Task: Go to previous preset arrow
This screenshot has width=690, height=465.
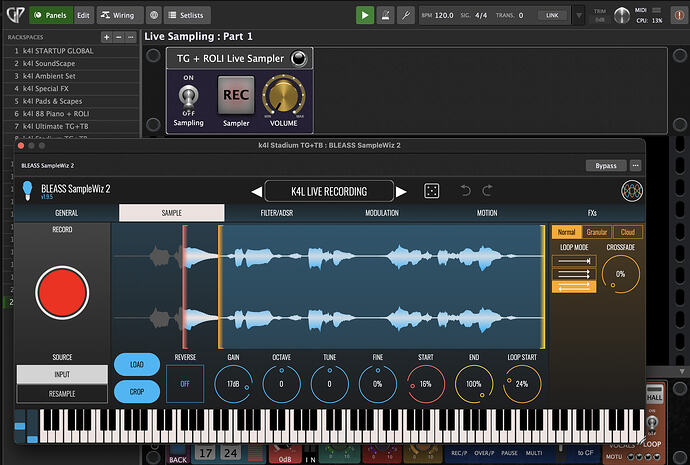Action: (x=256, y=191)
